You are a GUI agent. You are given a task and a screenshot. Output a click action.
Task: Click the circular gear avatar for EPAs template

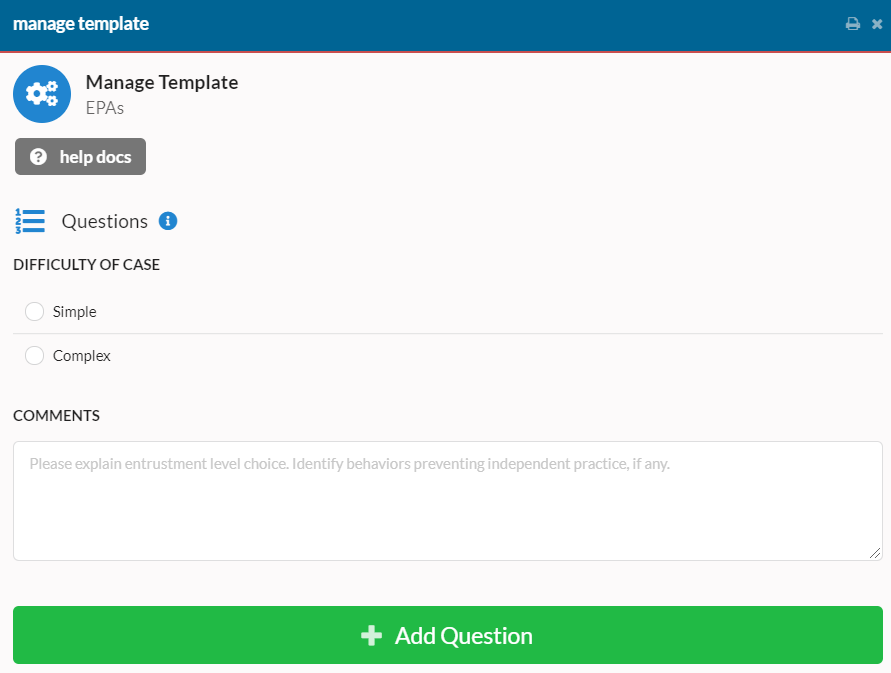41,93
